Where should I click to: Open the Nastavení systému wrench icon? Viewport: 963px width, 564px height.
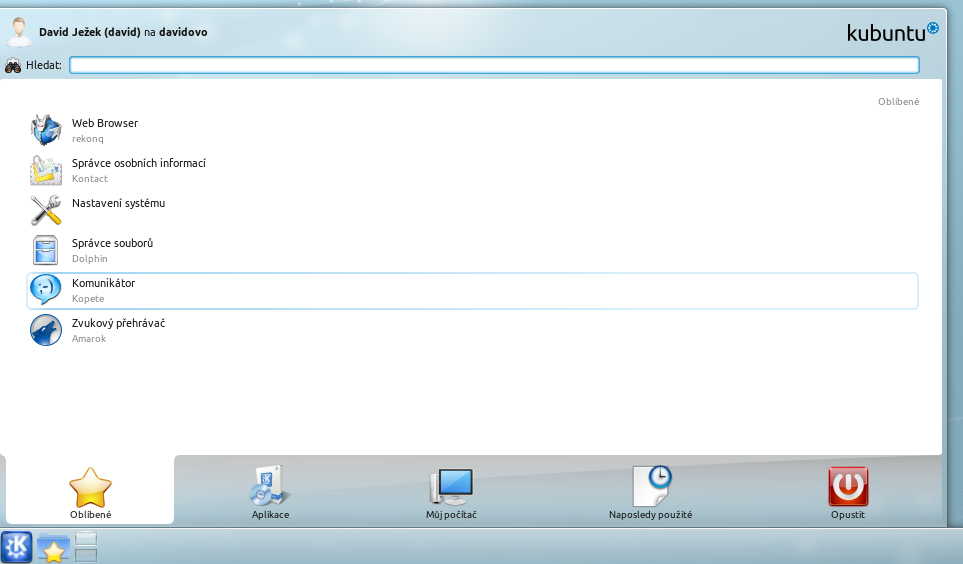(x=46, y=210)
